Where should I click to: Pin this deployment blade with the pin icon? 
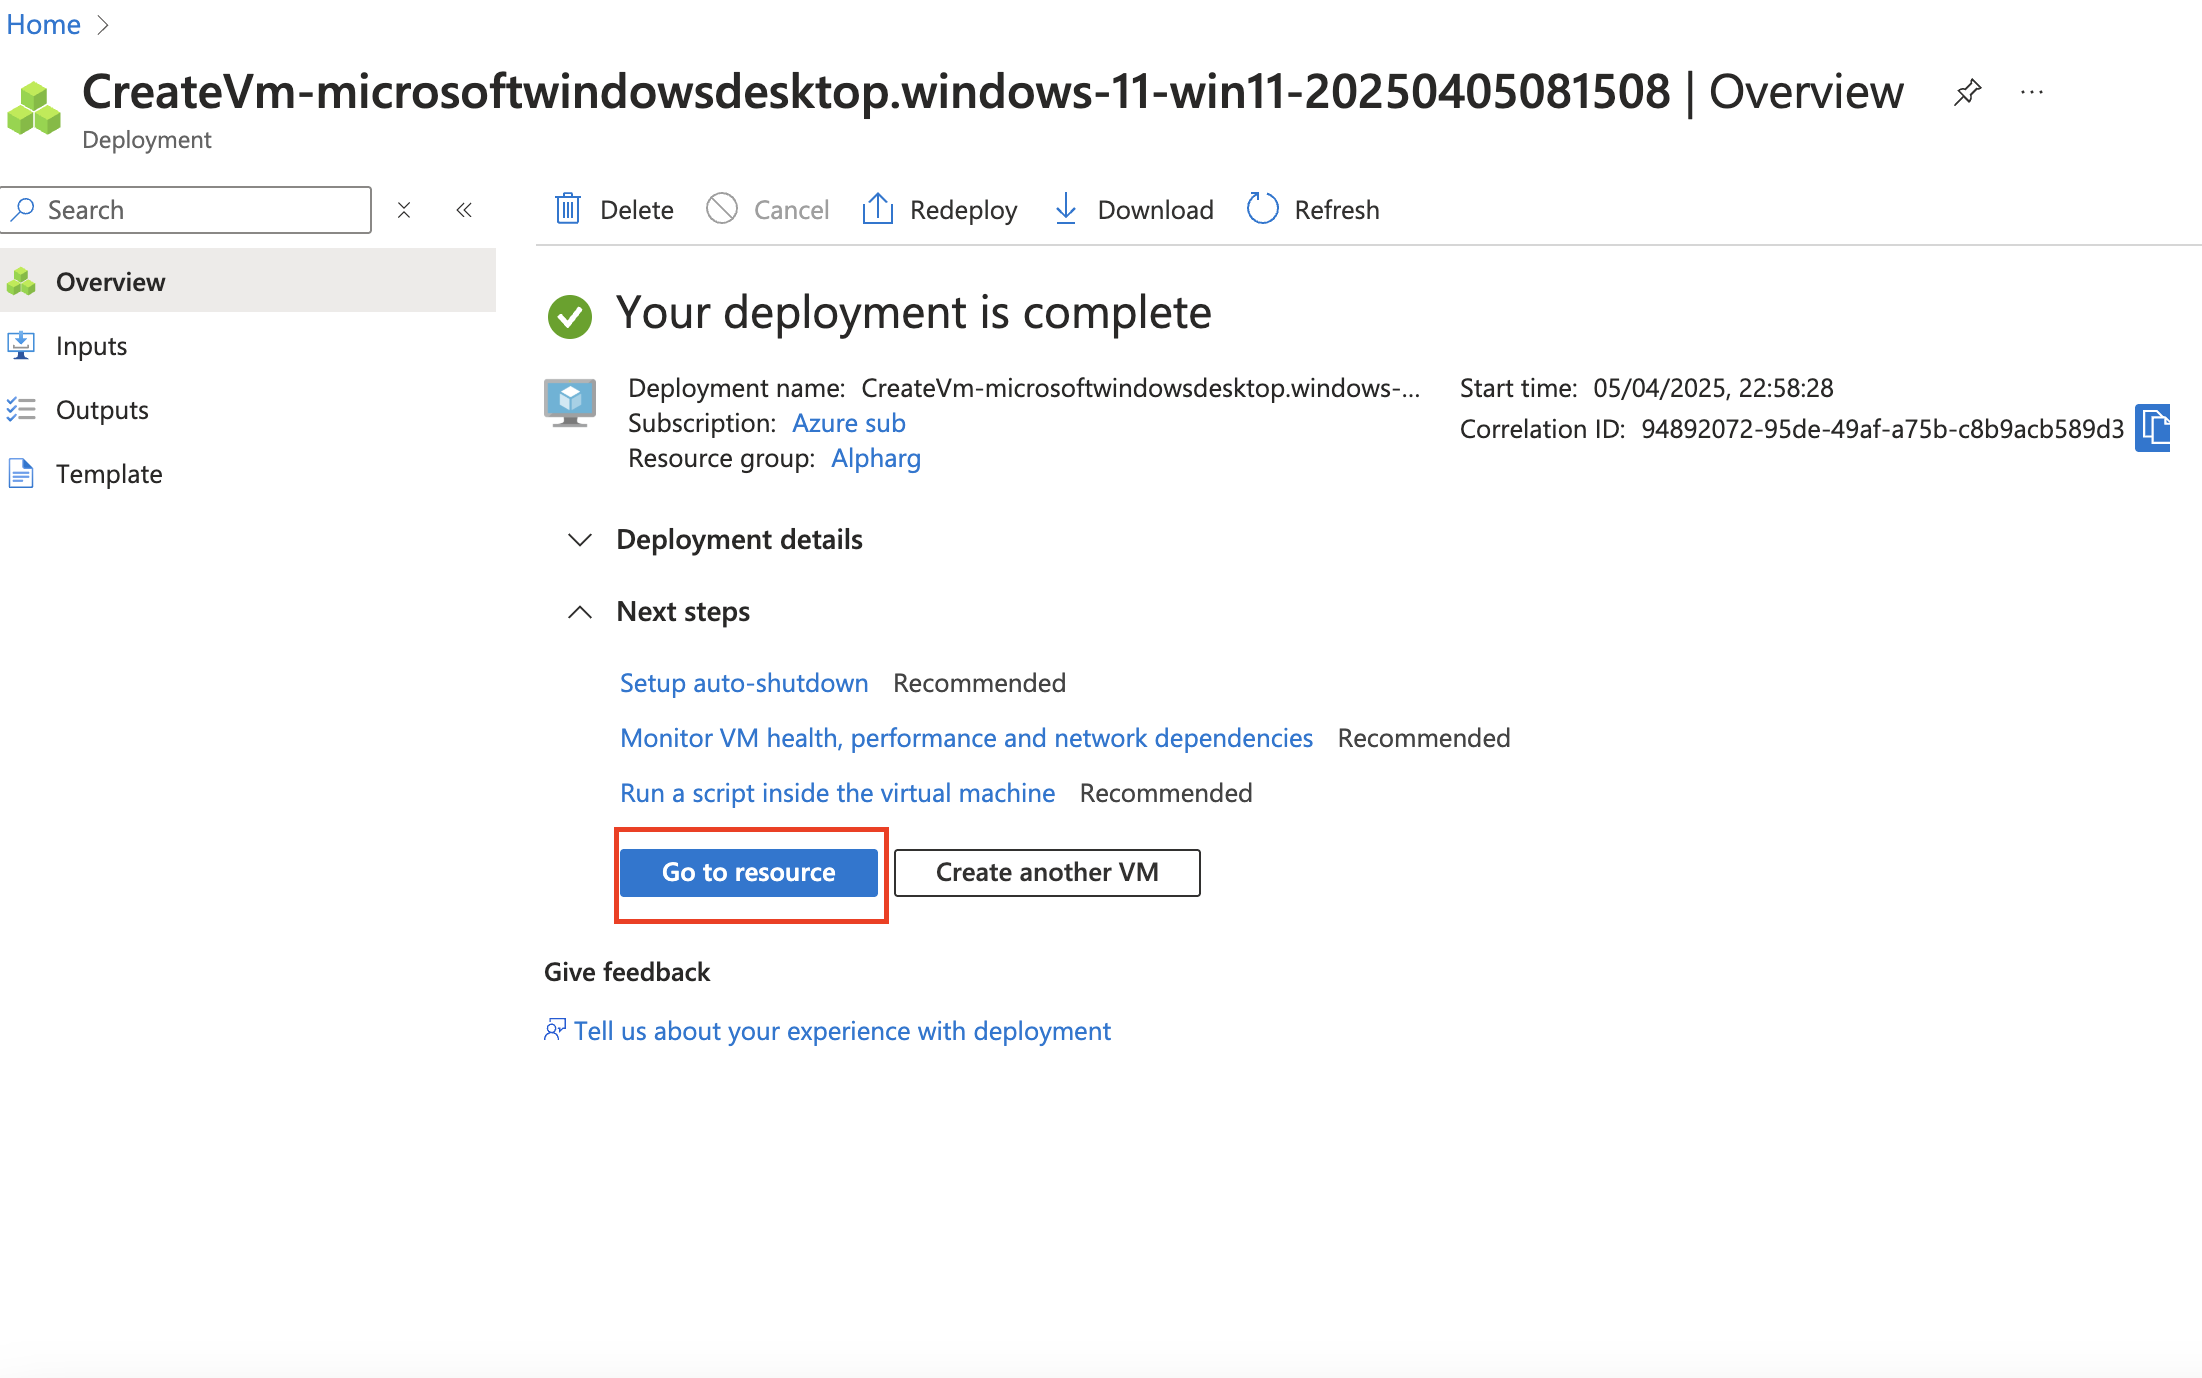coord(1967,92)
